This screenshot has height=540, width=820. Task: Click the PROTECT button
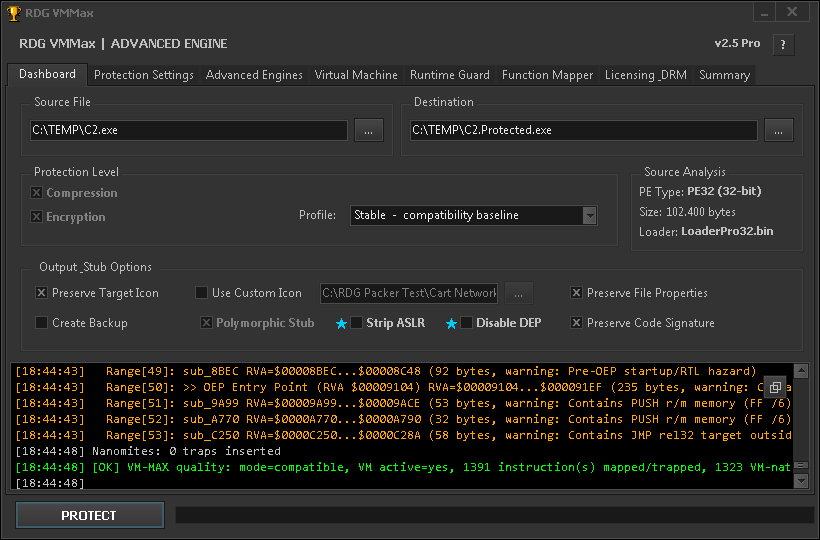(x=90, y=515)
